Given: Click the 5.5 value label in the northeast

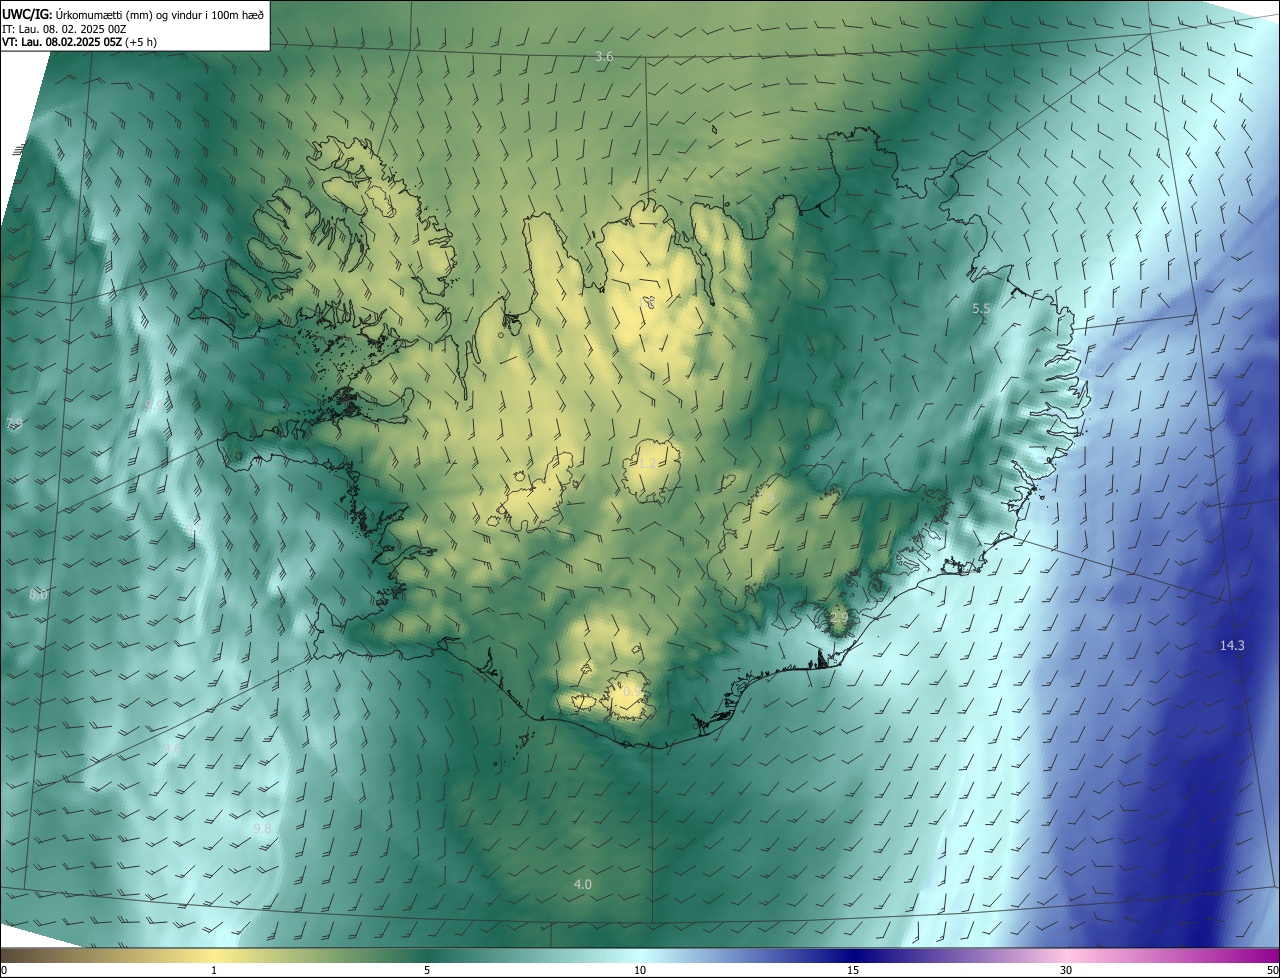Looking at the screenshot, I should 981,309.
